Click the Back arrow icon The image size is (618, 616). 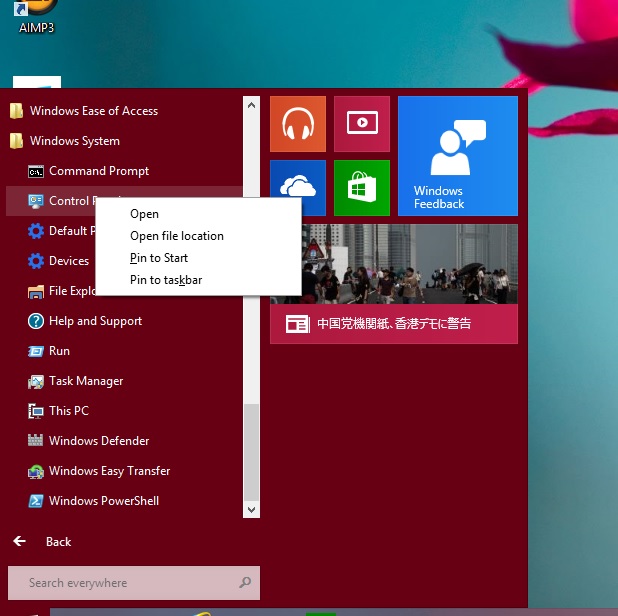point(19,541)
